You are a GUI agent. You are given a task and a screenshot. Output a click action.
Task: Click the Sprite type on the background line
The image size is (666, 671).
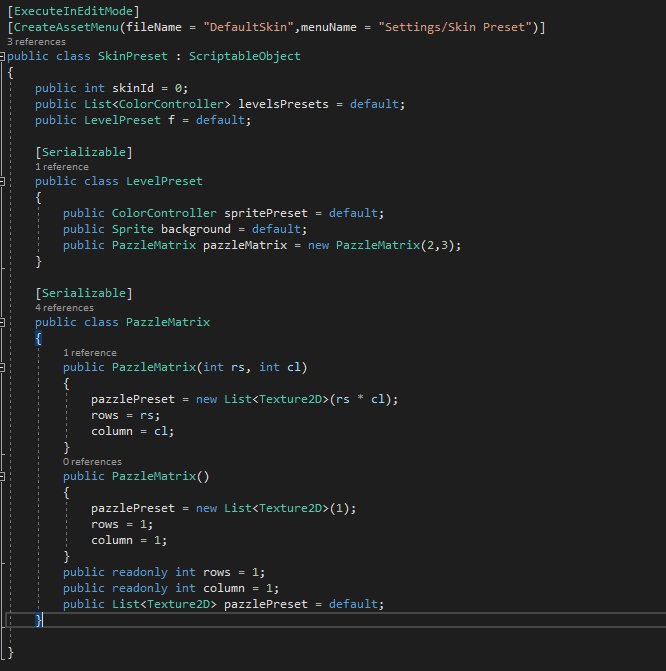tap(133, 229)
